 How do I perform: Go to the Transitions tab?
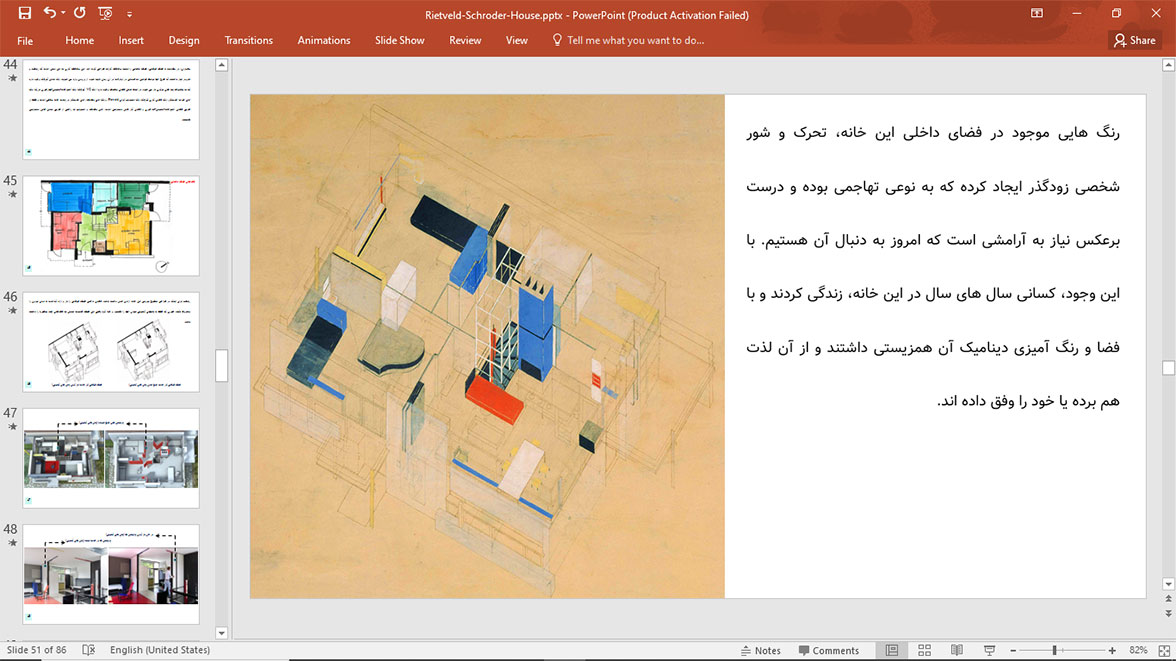248,41
